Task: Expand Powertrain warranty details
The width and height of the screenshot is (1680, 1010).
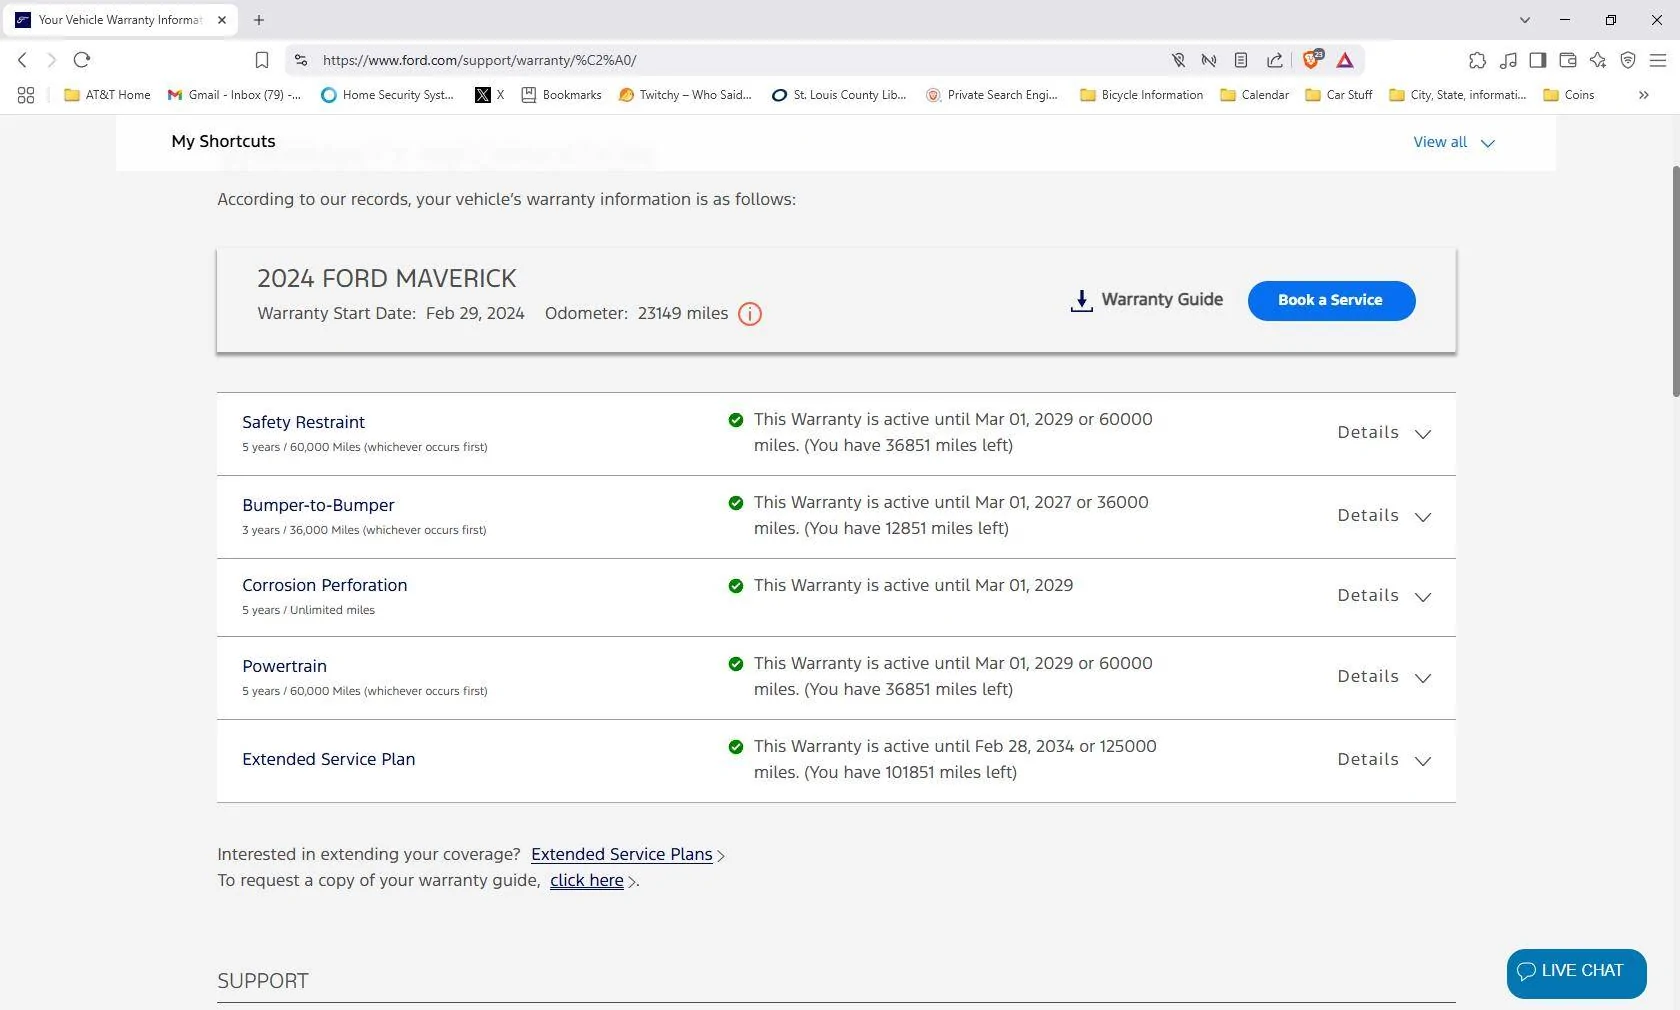Action: [1384, 677]
